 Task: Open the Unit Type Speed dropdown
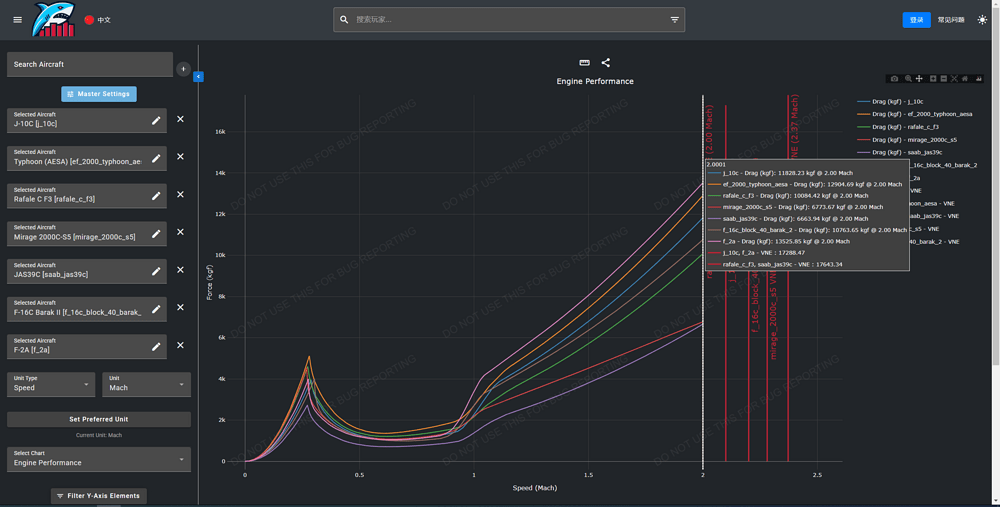click(51, 384)
